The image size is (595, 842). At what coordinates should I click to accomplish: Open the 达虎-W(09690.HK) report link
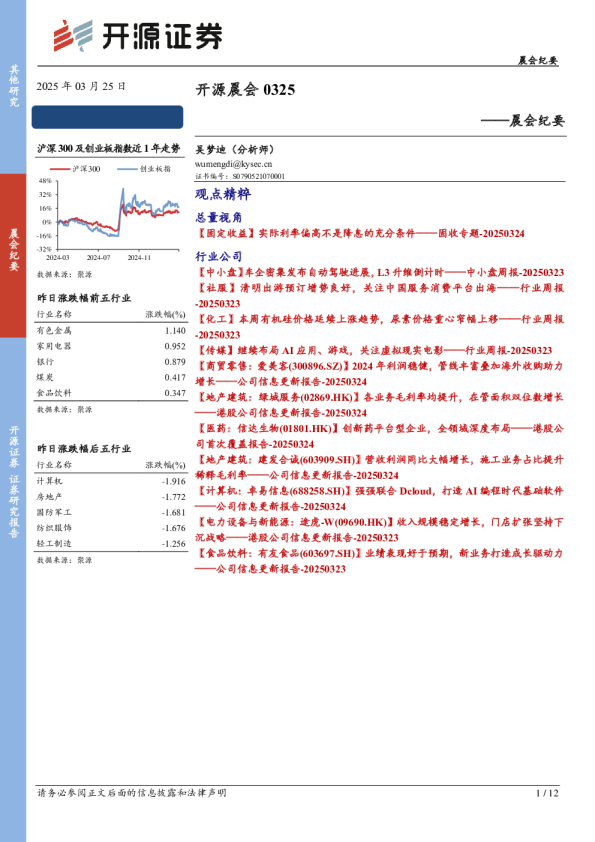coord(380,529)
